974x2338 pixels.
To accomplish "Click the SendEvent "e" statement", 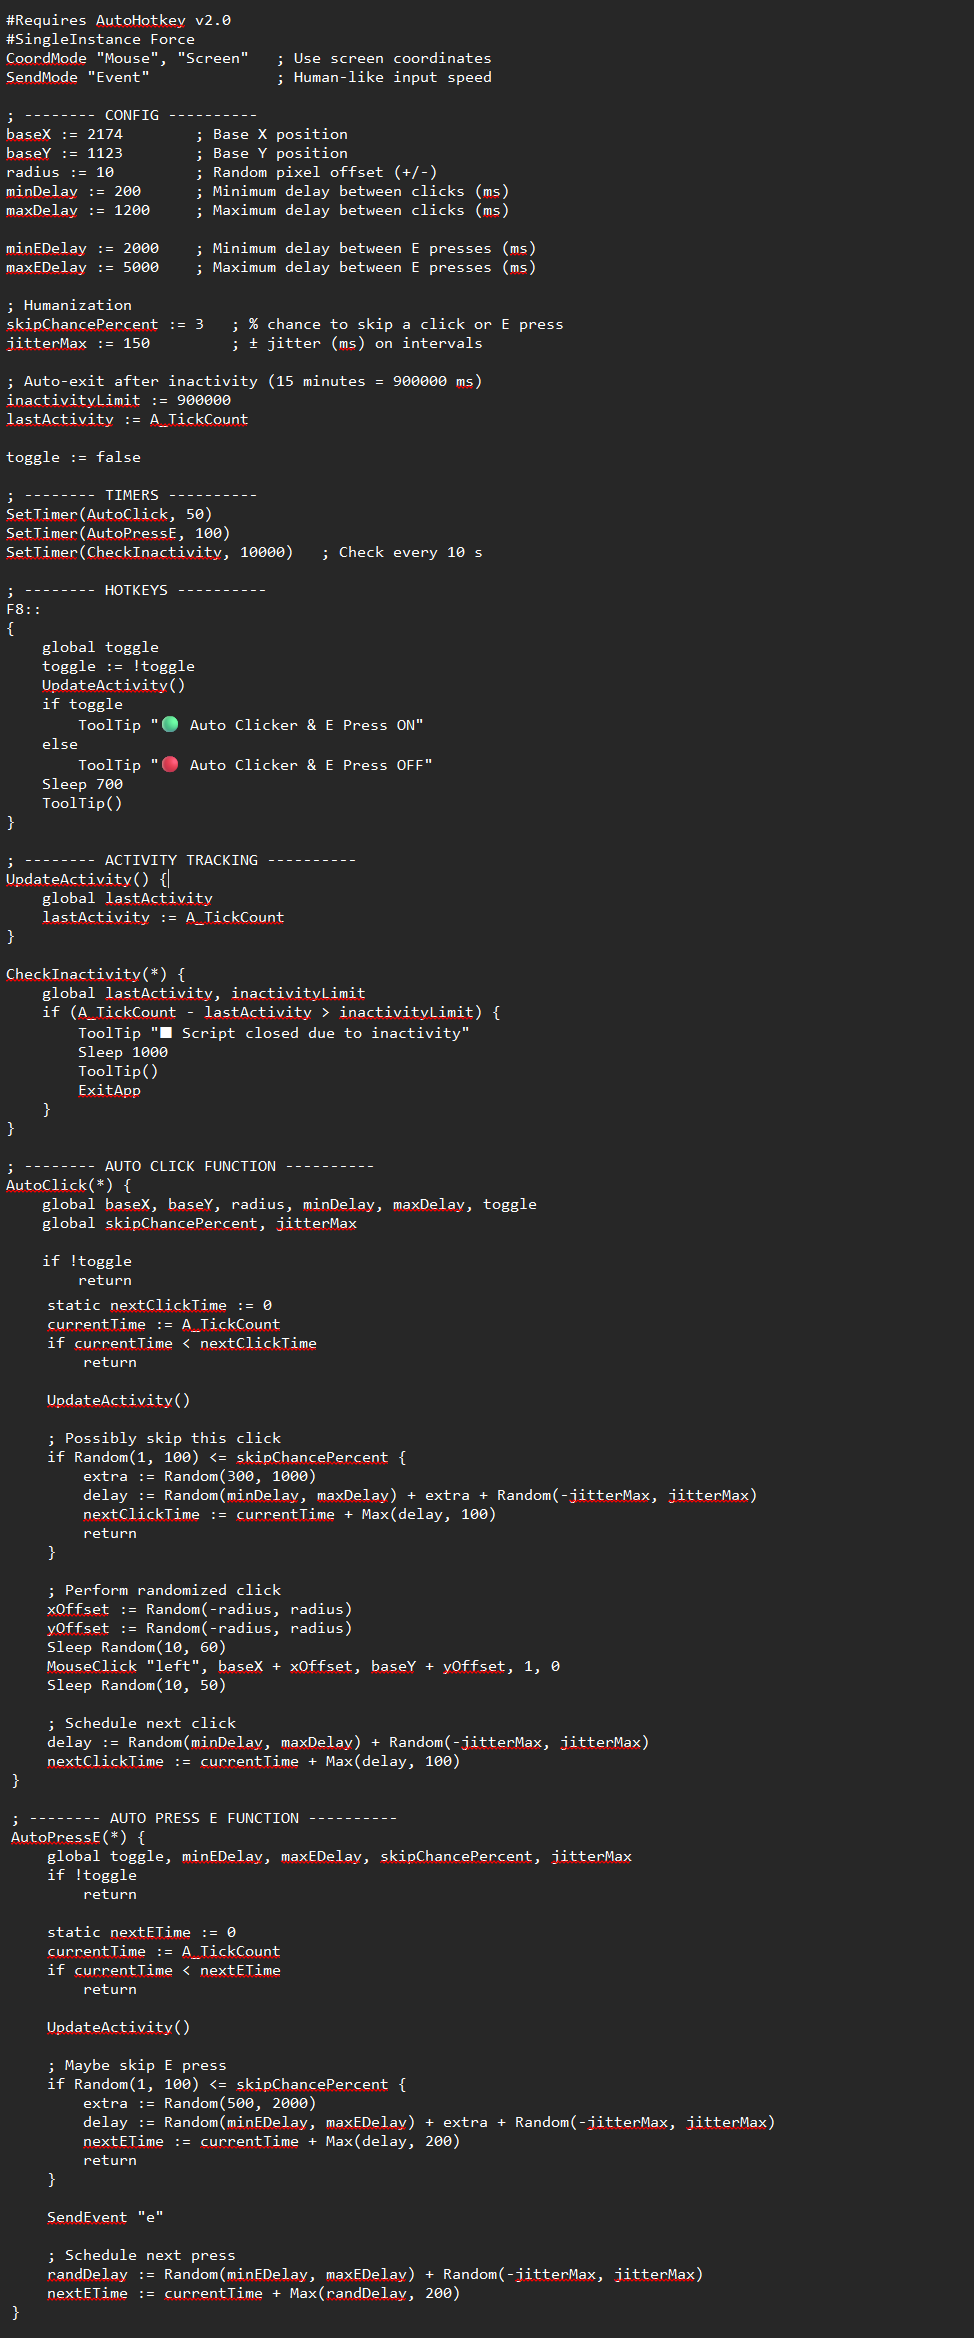I will 105,2217.
